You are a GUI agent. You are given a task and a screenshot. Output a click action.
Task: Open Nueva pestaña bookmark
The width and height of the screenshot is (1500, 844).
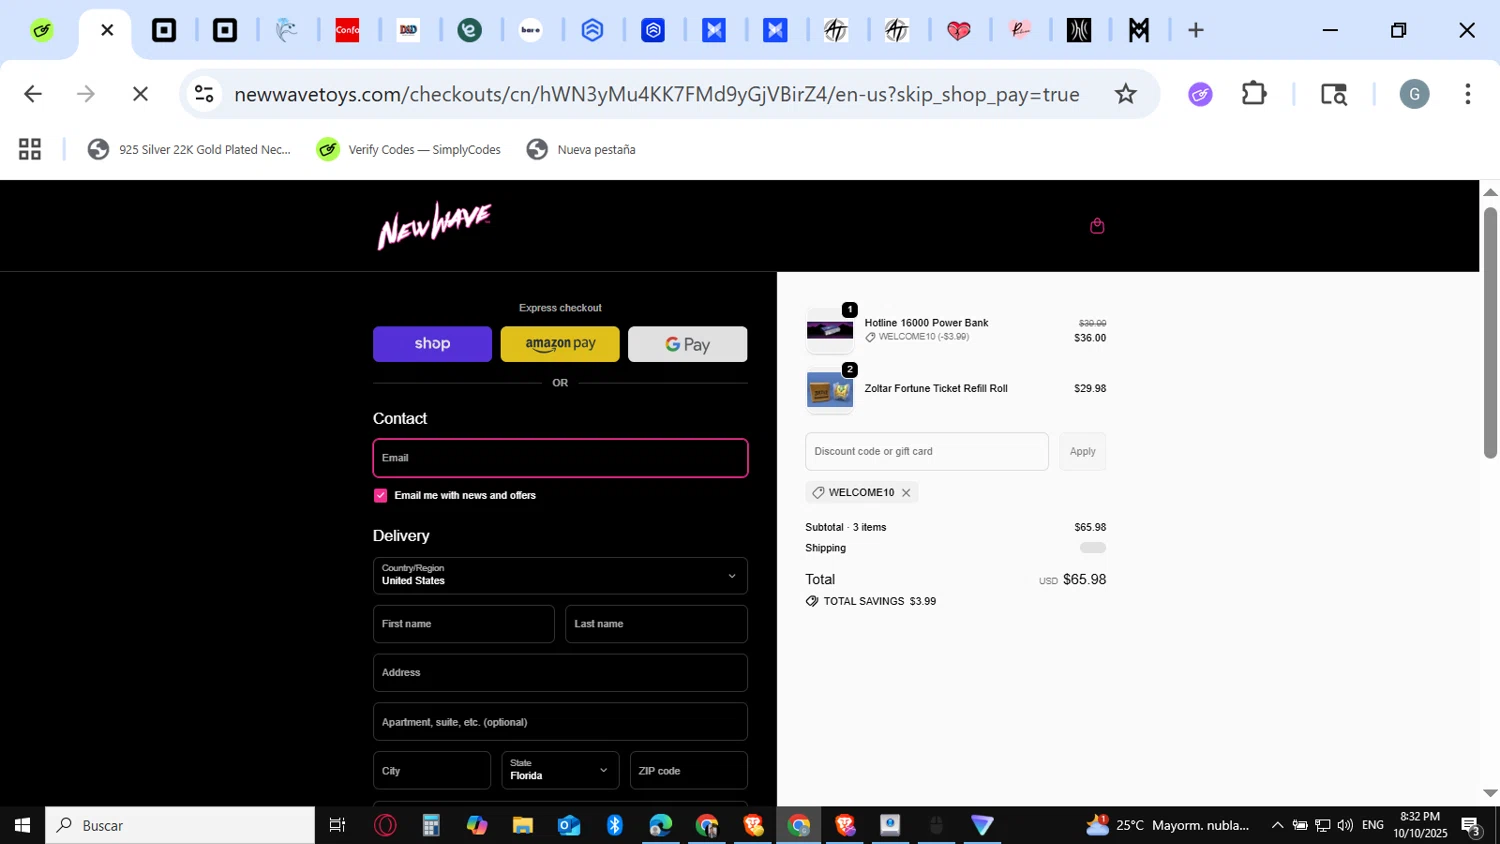click(581, 150)
